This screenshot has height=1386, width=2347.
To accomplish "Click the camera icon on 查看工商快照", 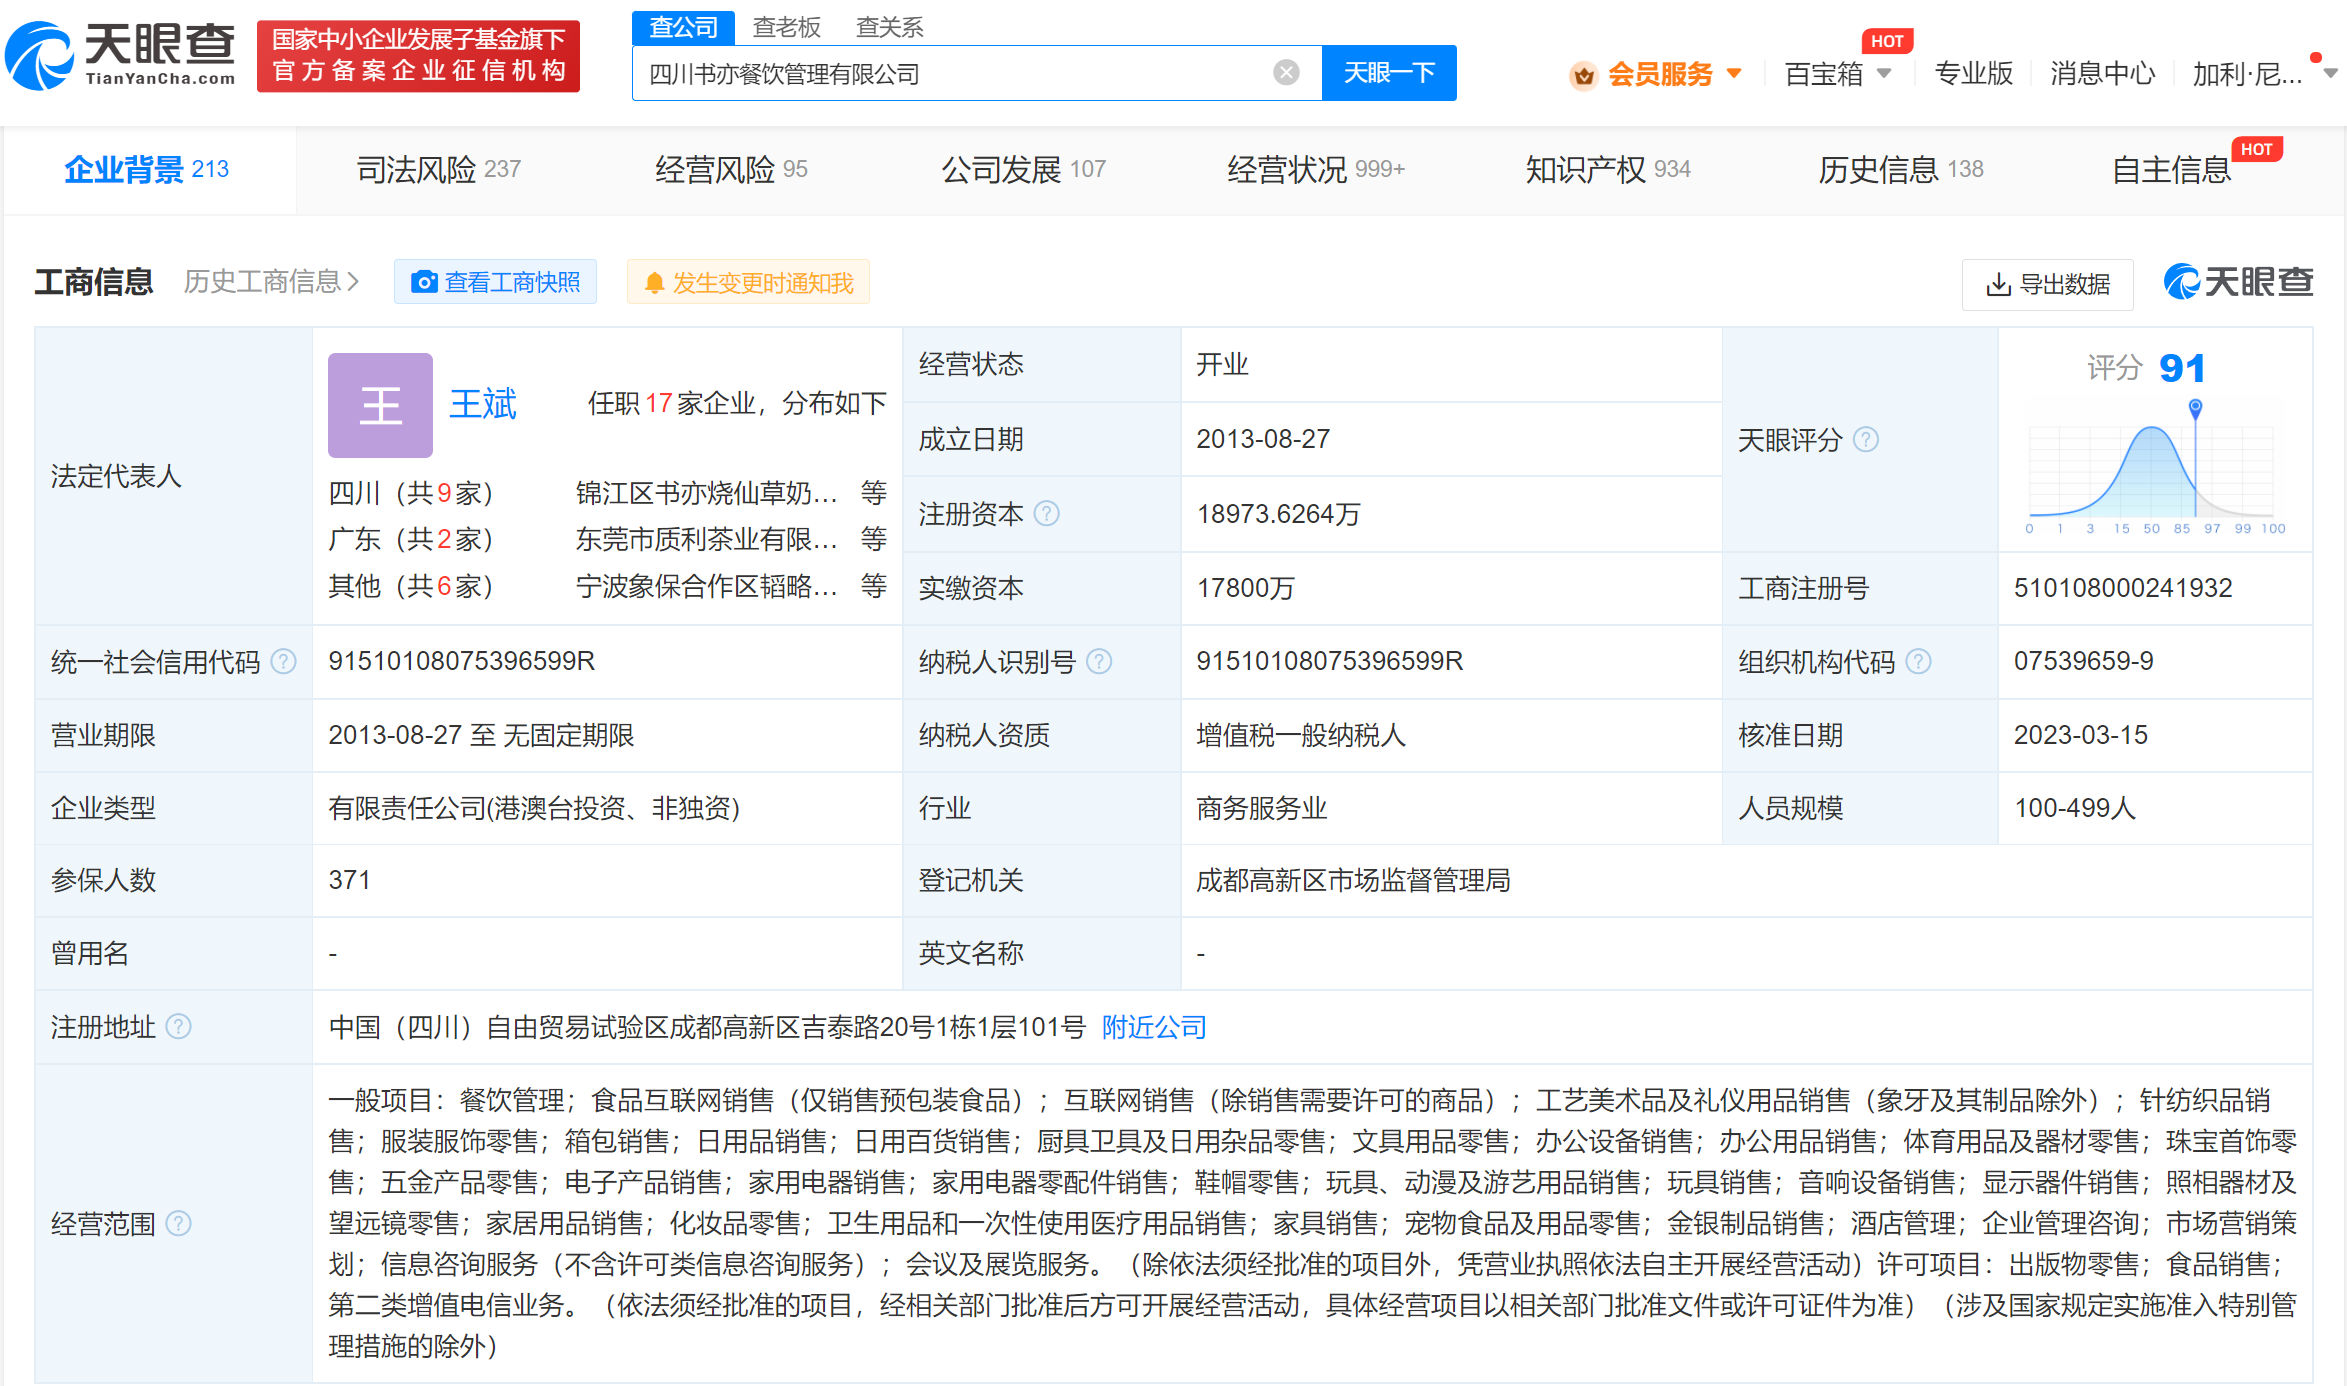I will tap(425, 282).
